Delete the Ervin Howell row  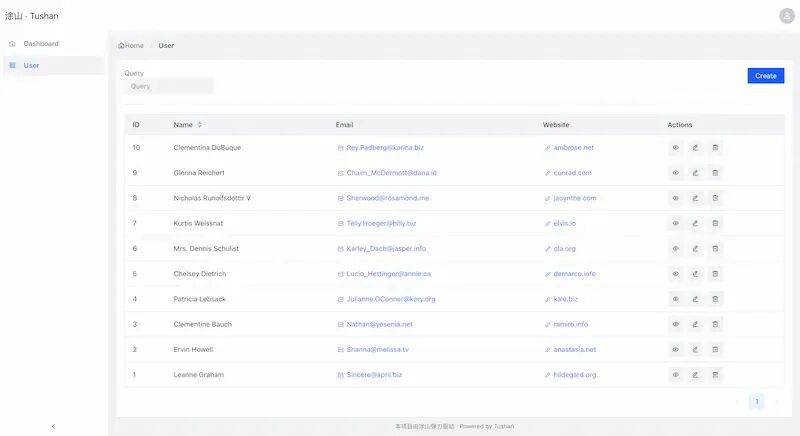point(715,350)
